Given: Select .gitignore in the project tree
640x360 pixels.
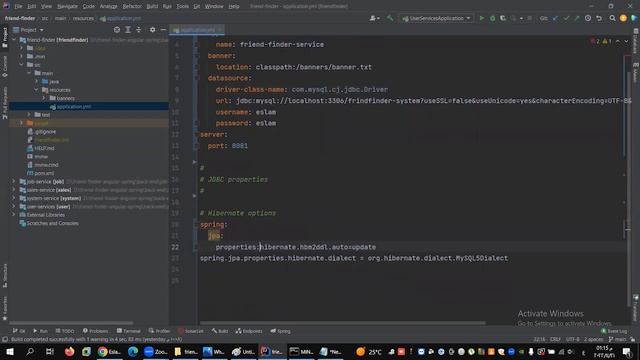Looking at the screenshot, I should click(x=42, y=131).
